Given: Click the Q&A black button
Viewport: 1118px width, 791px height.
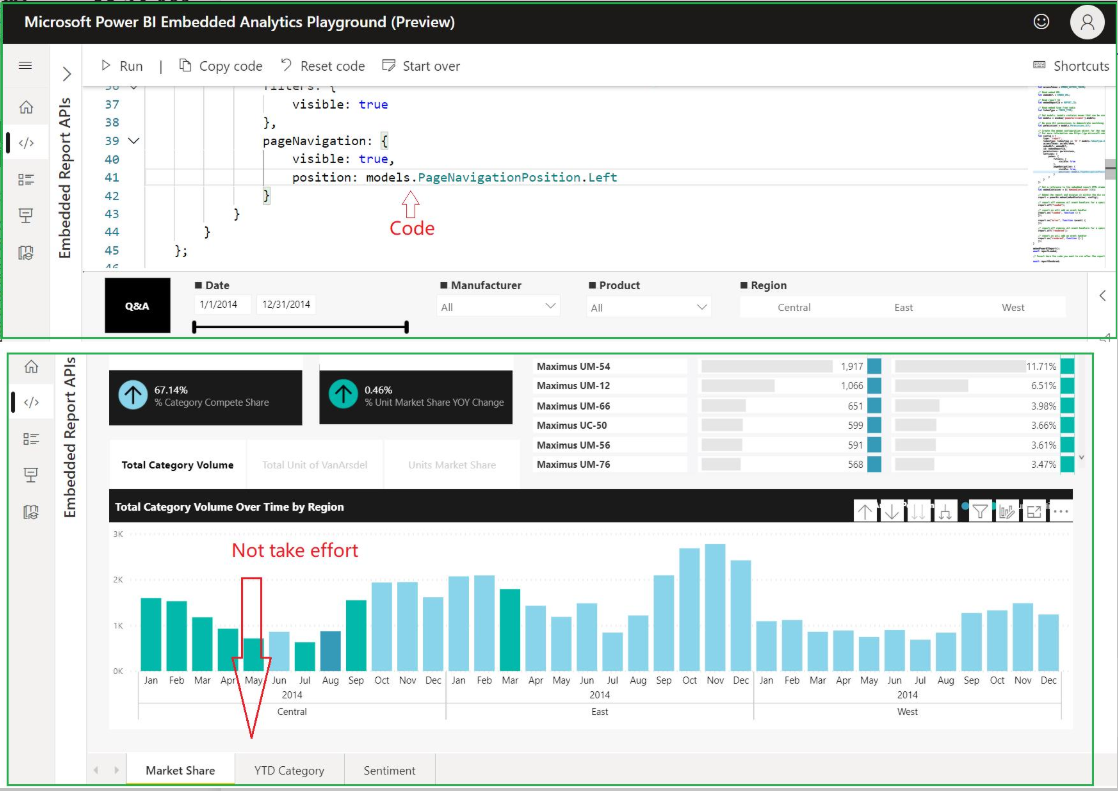Looking at the screenshot, I should [x=138, y=306].
